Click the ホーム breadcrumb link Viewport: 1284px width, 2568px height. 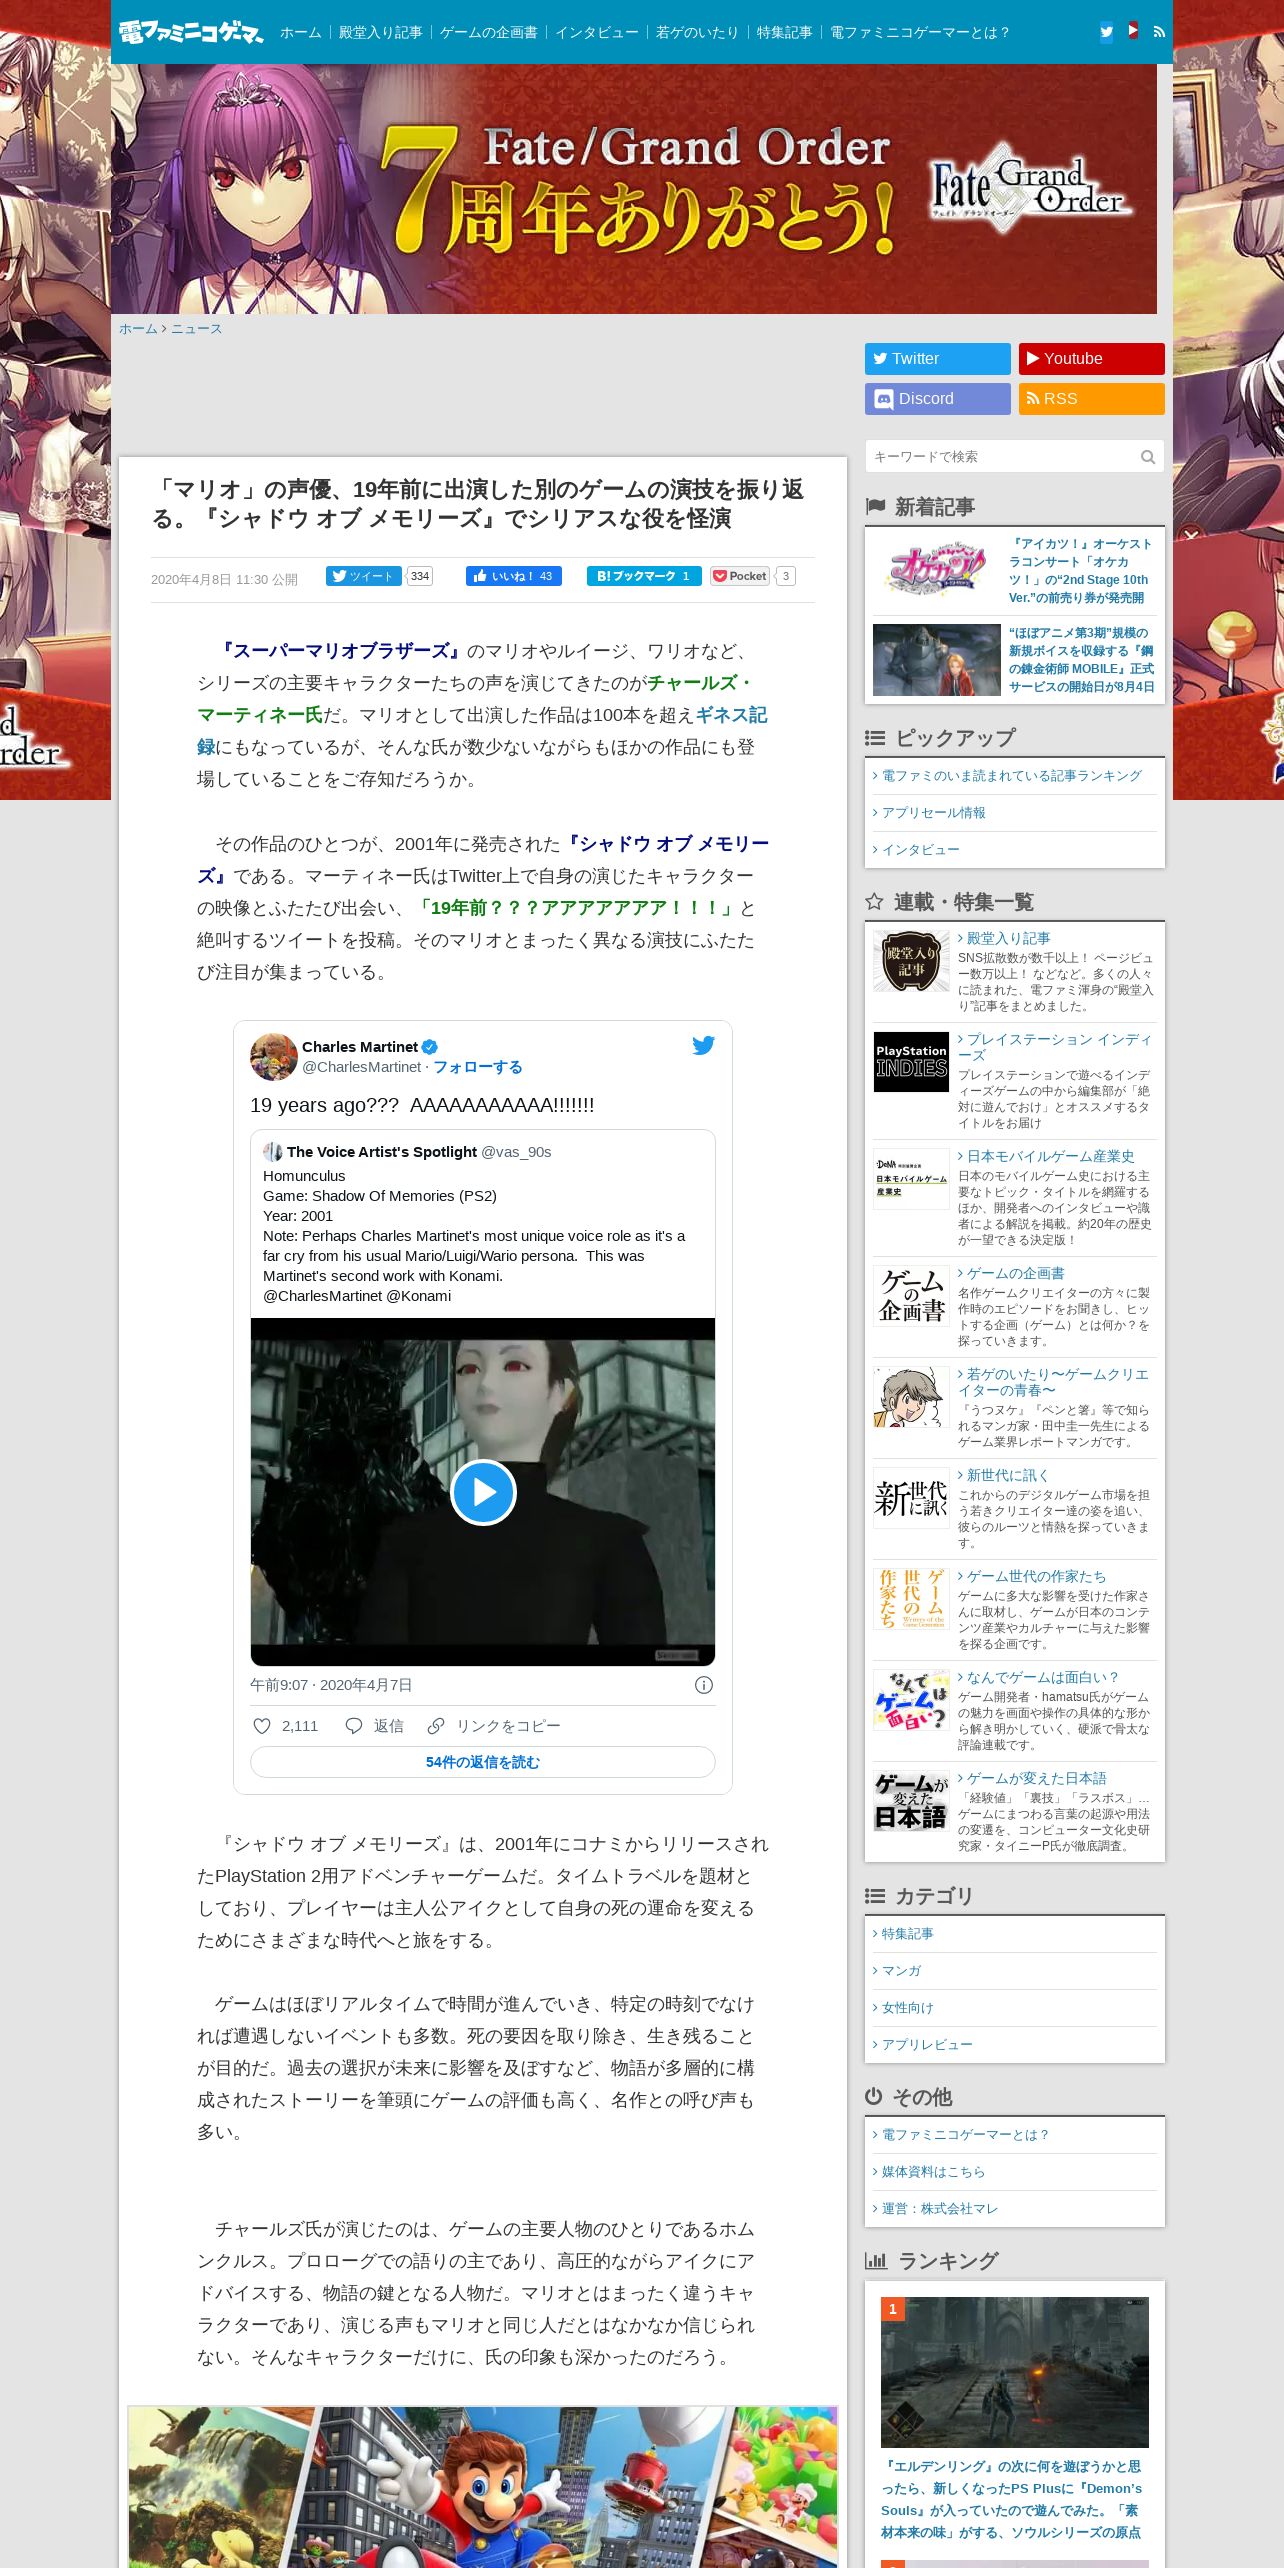(138, 329)
